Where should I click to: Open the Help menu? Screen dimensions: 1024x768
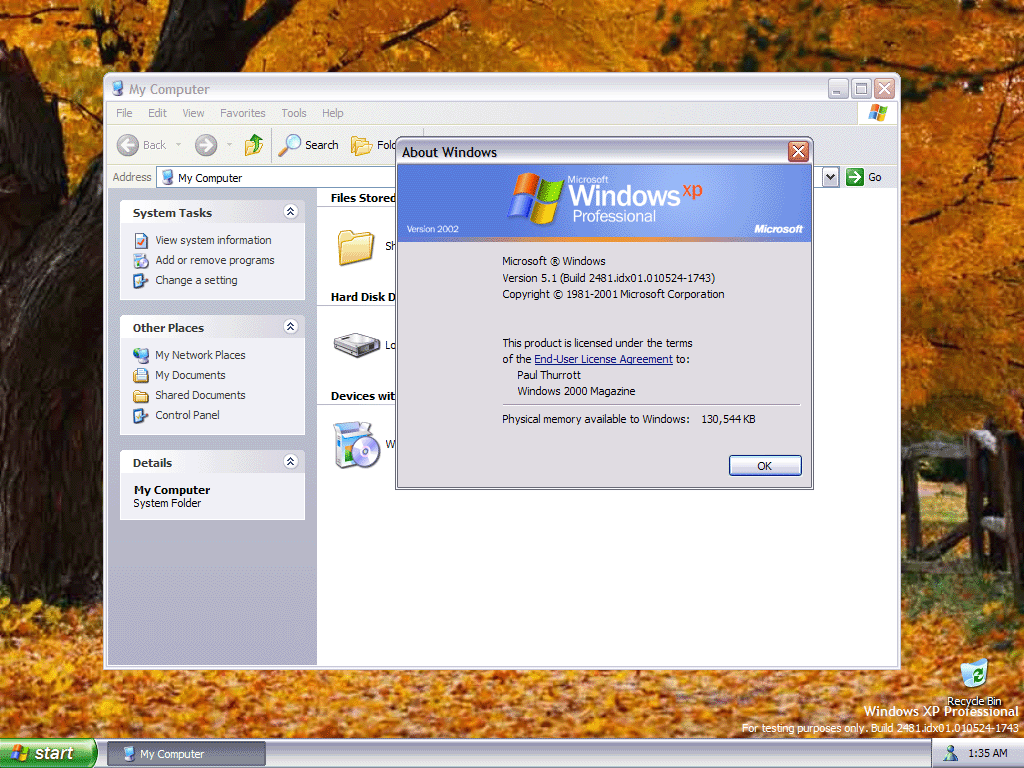[332, 113]
